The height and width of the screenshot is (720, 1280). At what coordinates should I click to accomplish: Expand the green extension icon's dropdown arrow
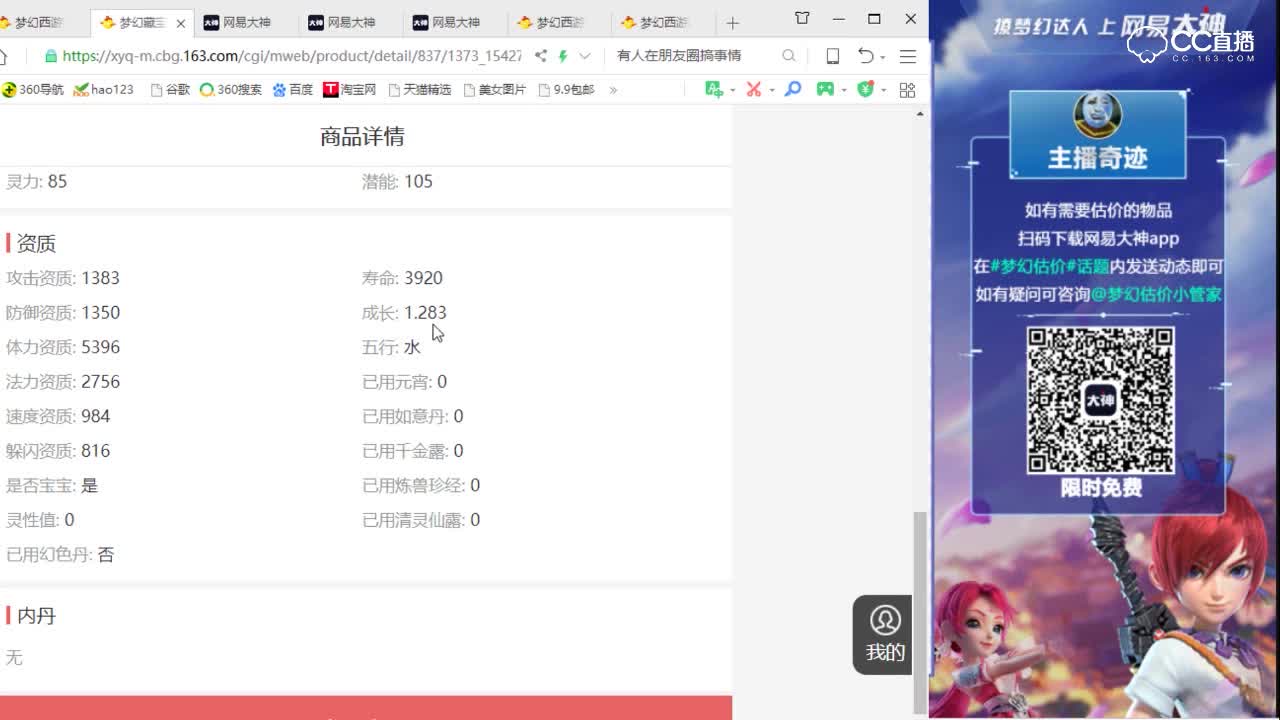coord(733,91)
